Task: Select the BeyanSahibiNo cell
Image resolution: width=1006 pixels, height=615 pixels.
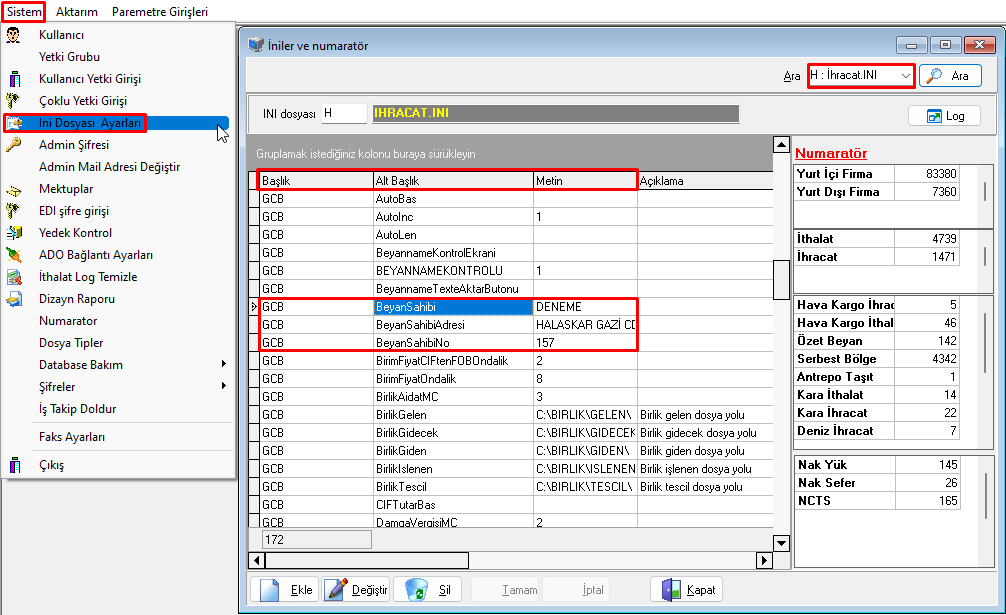Action: (453, 343)
